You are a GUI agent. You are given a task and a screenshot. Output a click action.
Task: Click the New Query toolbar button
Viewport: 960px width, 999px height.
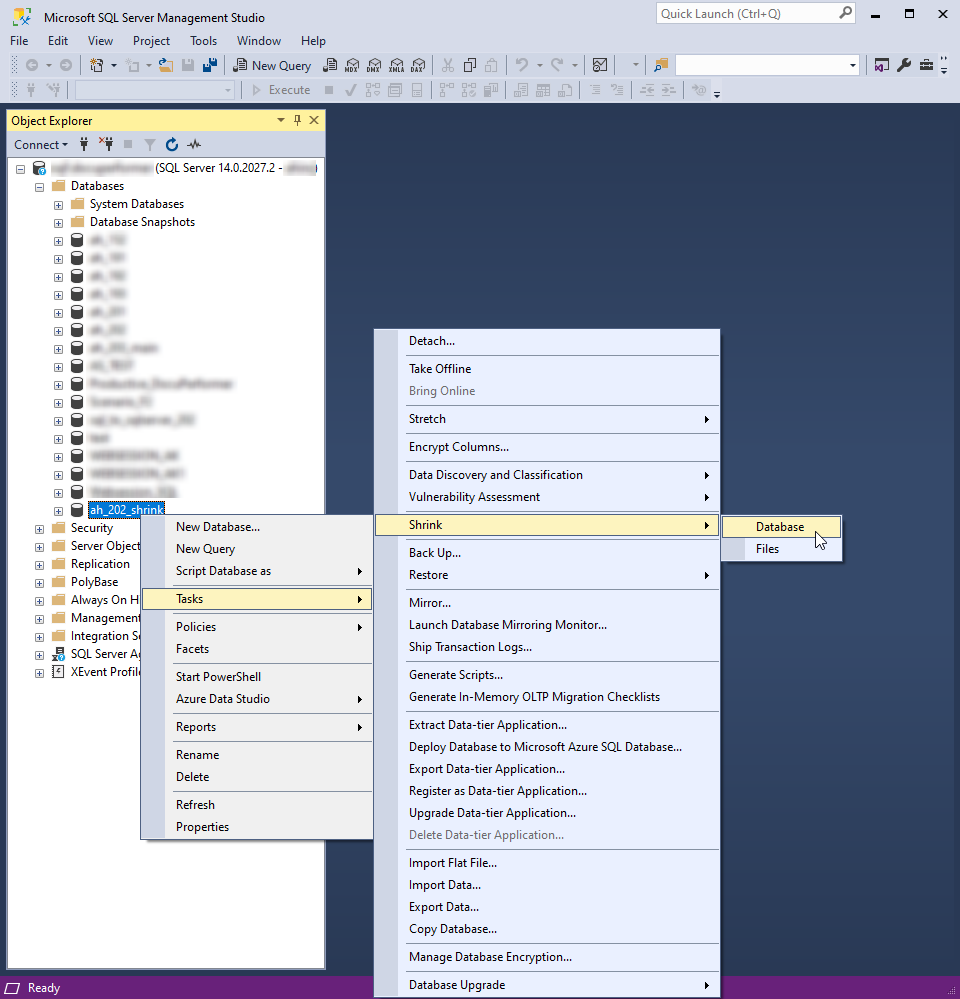272,65
